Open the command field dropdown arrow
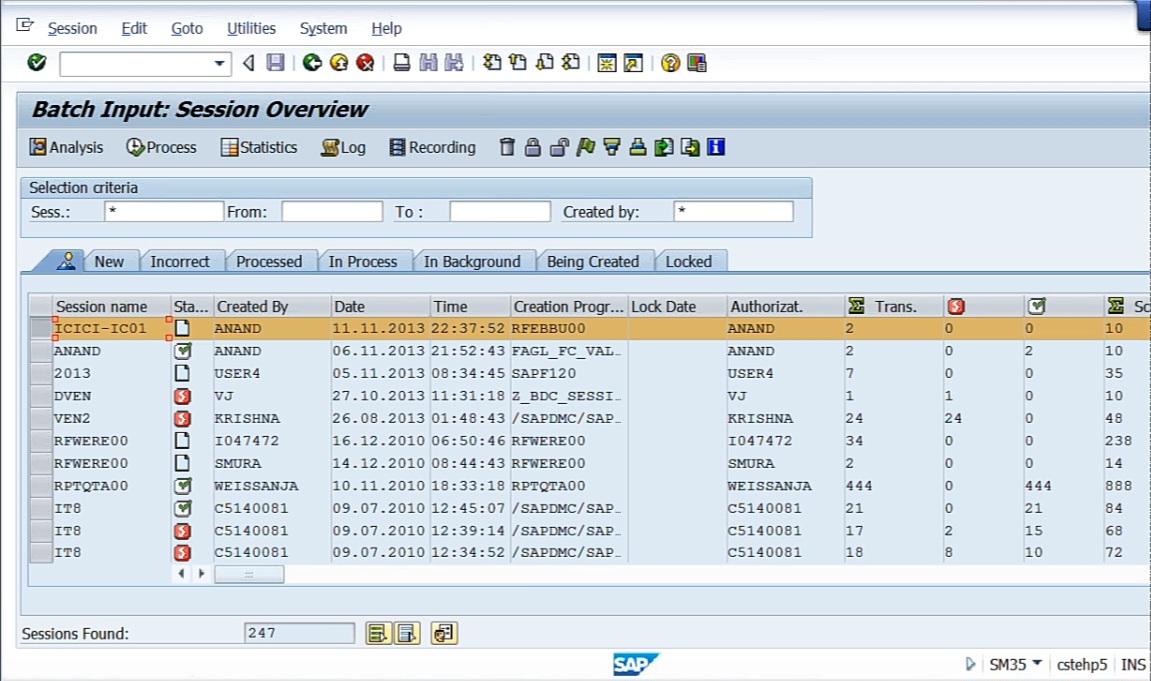Image resolution: width=1151 pixels, height=681 pixels. 219,64
